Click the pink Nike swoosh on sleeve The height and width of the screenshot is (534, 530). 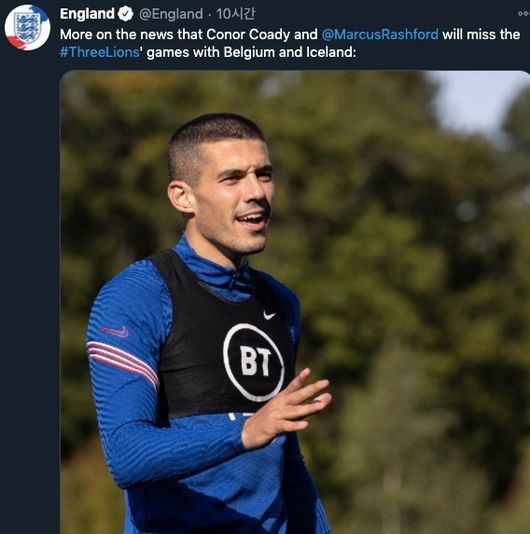pyautogui.click(x=115, y=331)
